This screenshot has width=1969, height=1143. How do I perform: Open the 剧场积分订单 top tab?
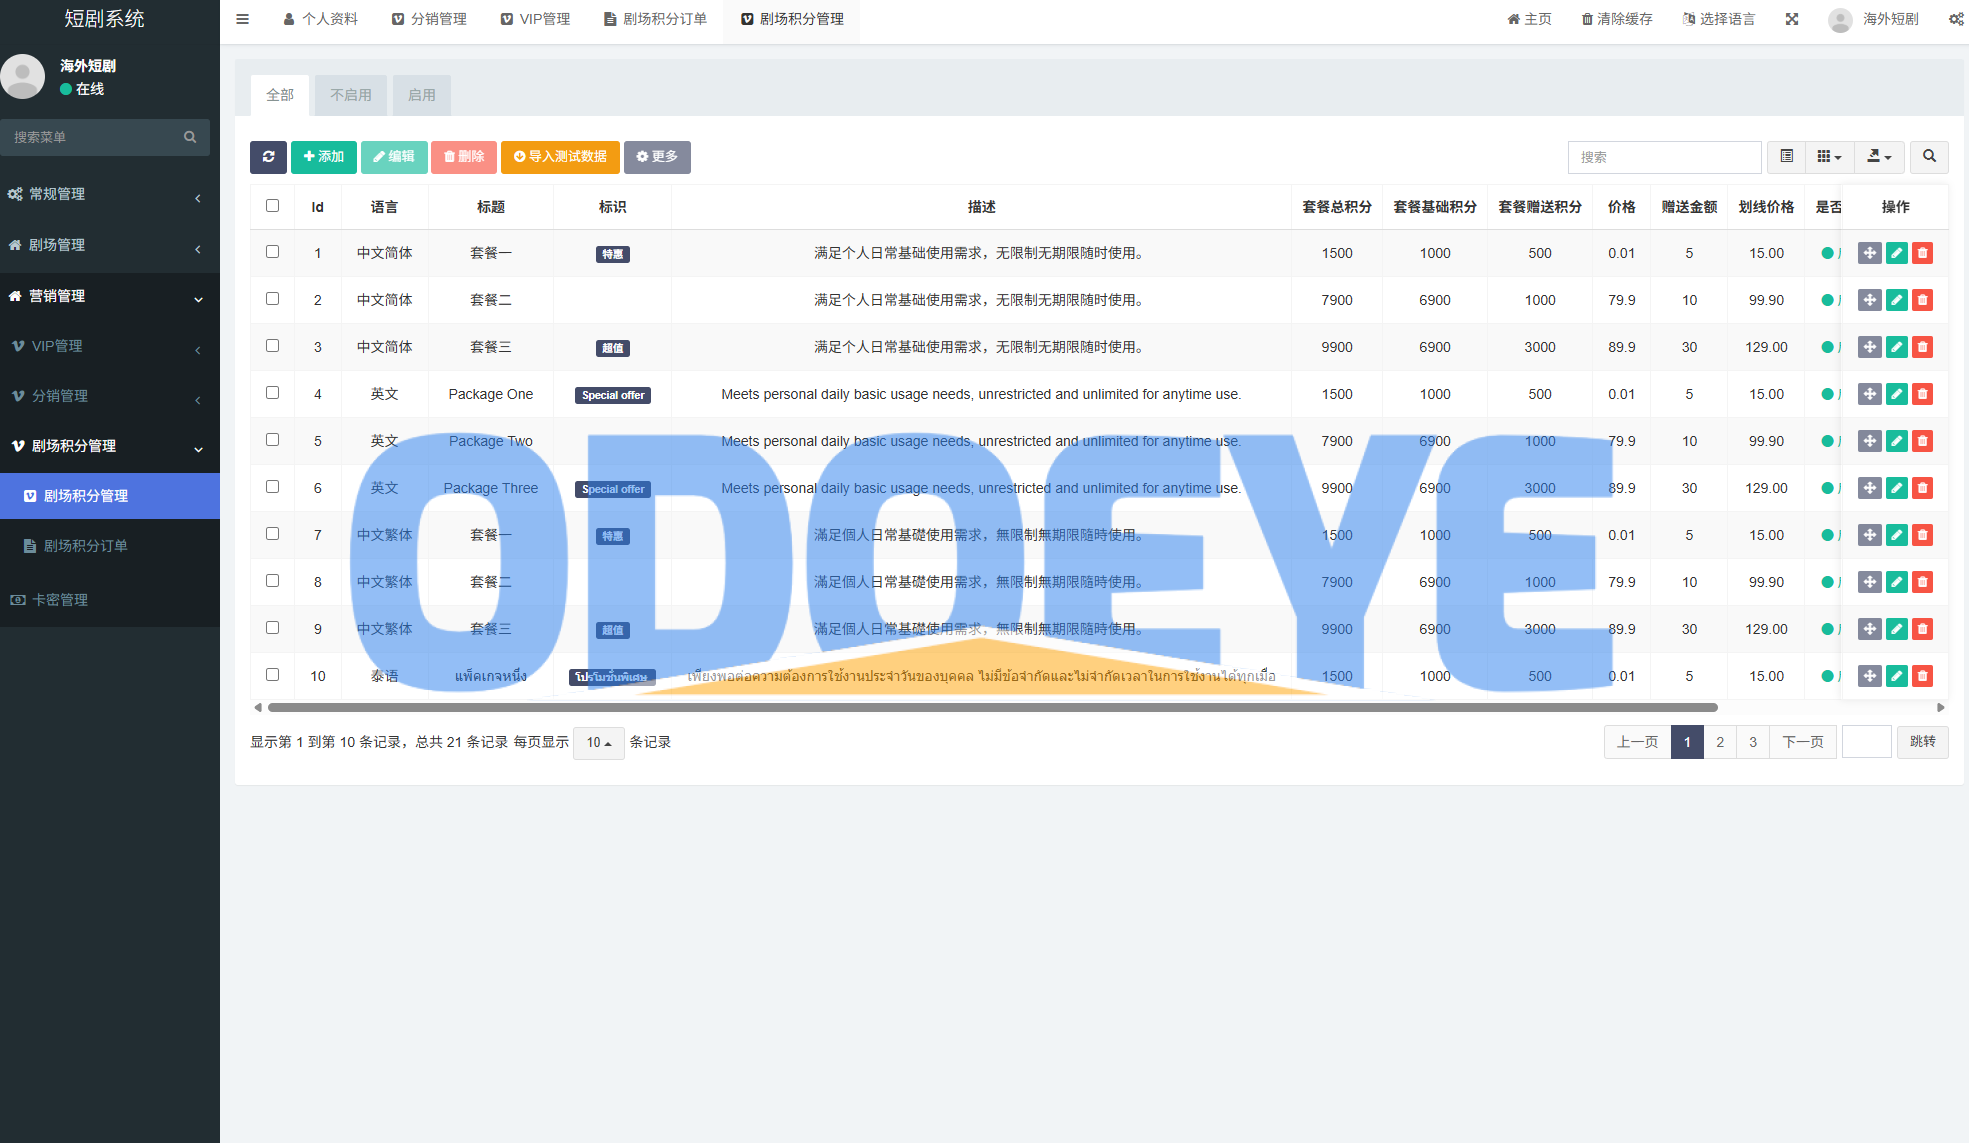click(656, 19)
